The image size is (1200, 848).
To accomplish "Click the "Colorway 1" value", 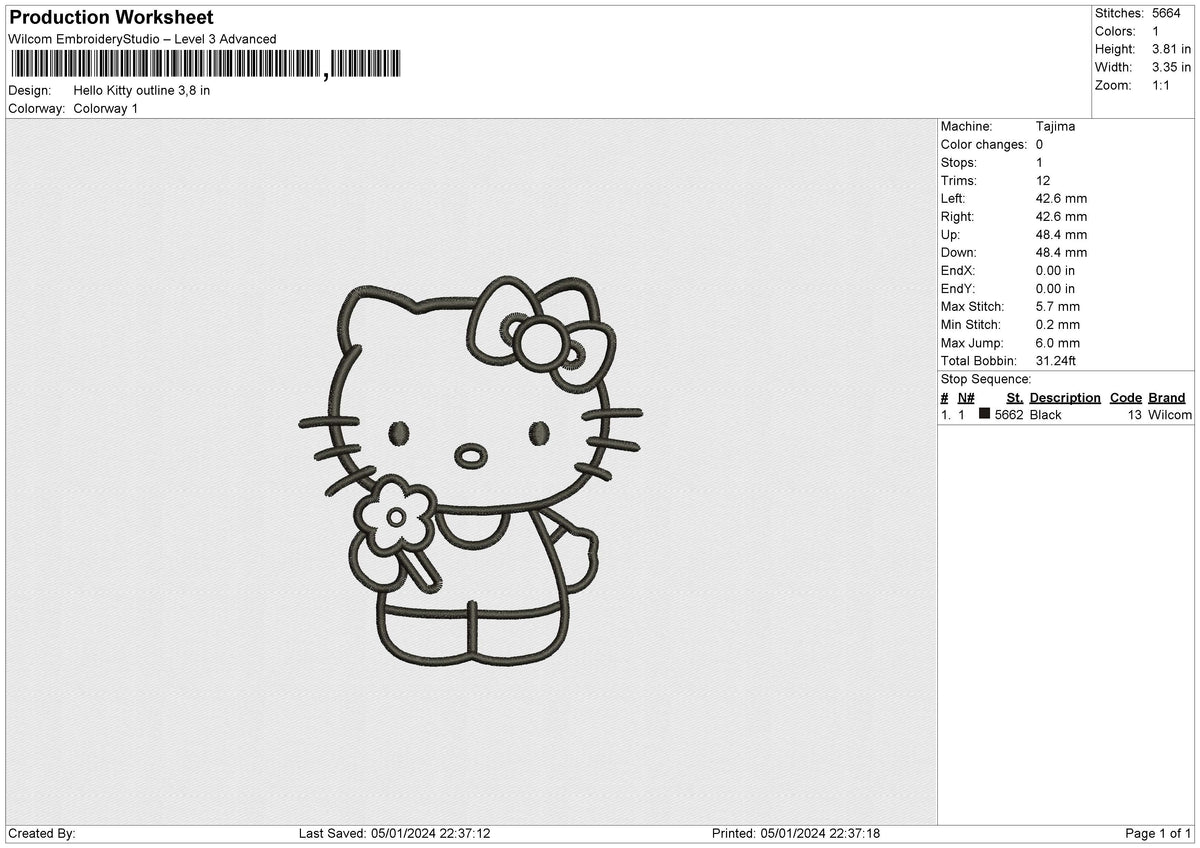I will pyautogui.click(x=105, y=108).
